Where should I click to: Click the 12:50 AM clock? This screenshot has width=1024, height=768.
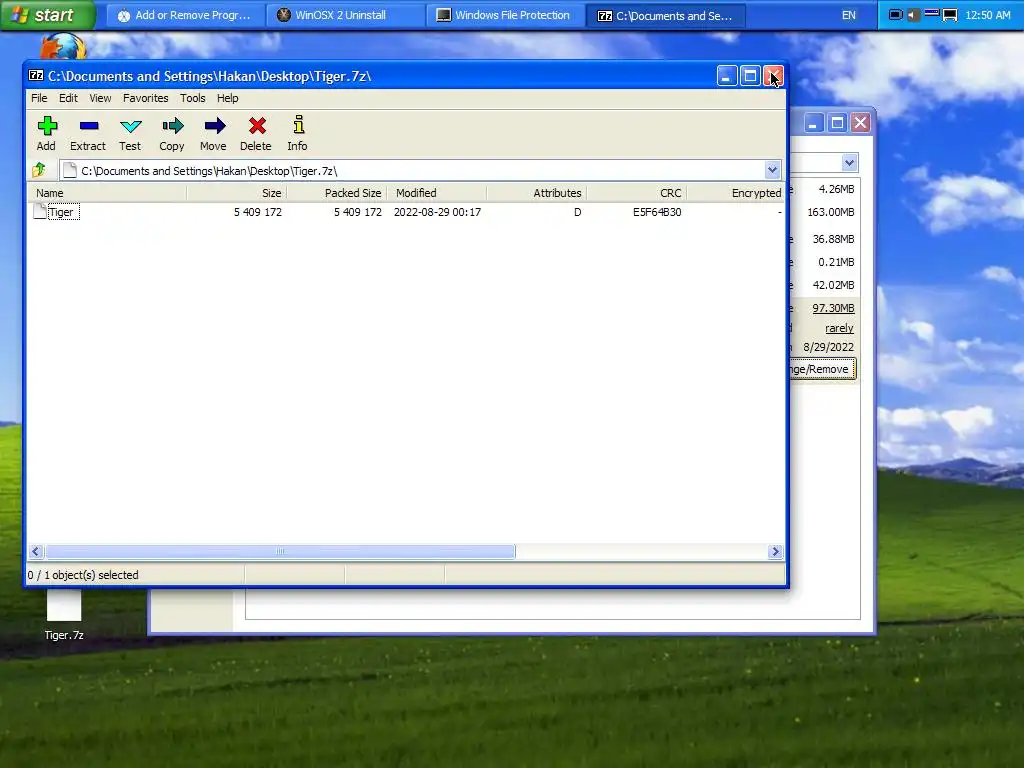pos(987,15)
